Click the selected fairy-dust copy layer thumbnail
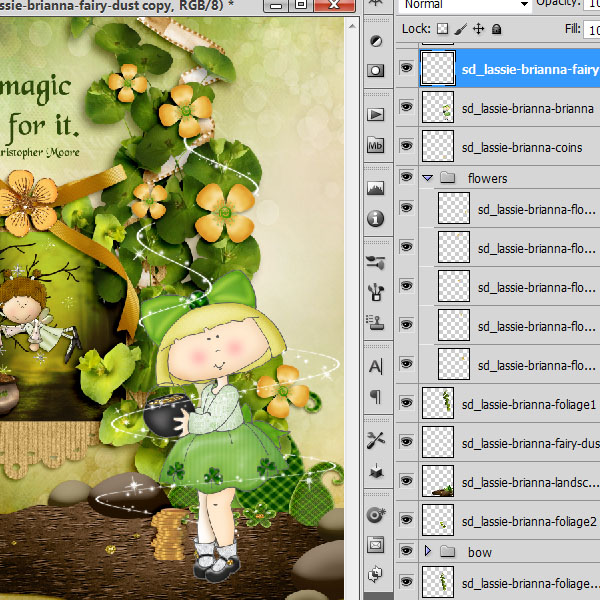 click(x=438, y=68)
